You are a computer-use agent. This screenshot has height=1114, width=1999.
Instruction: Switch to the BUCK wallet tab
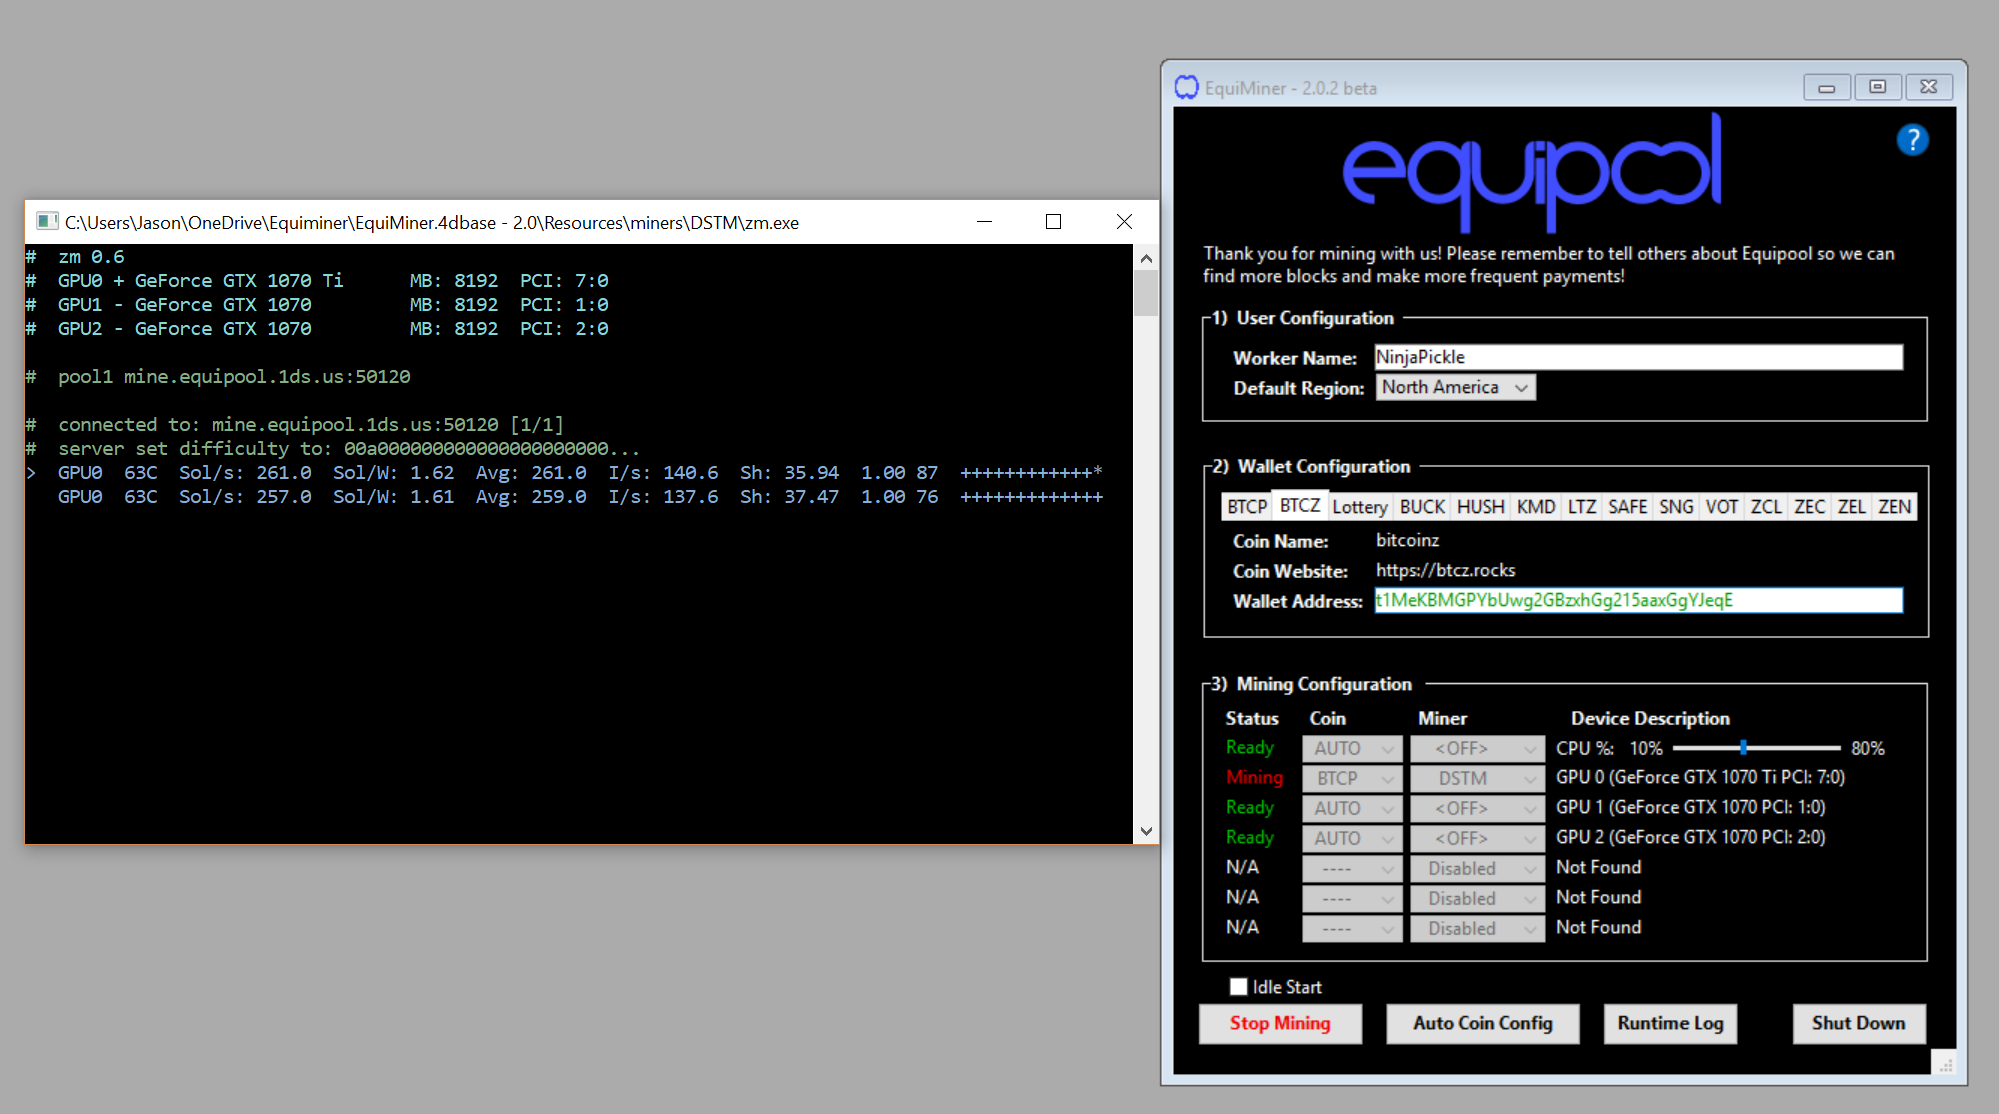coord(1422,507)
